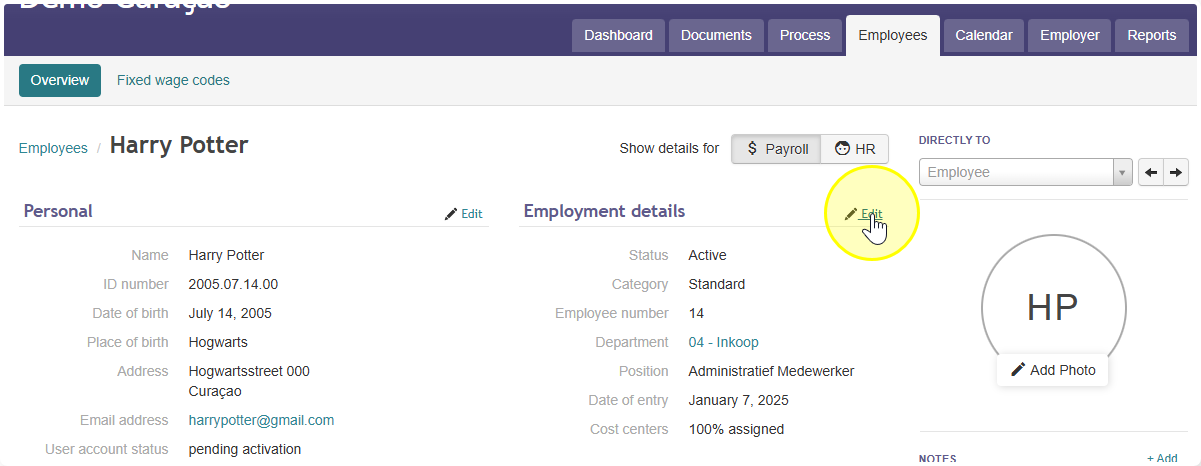The image size is (1201, 466).
Task: Edit the Personal section
Action: (464, 214)
